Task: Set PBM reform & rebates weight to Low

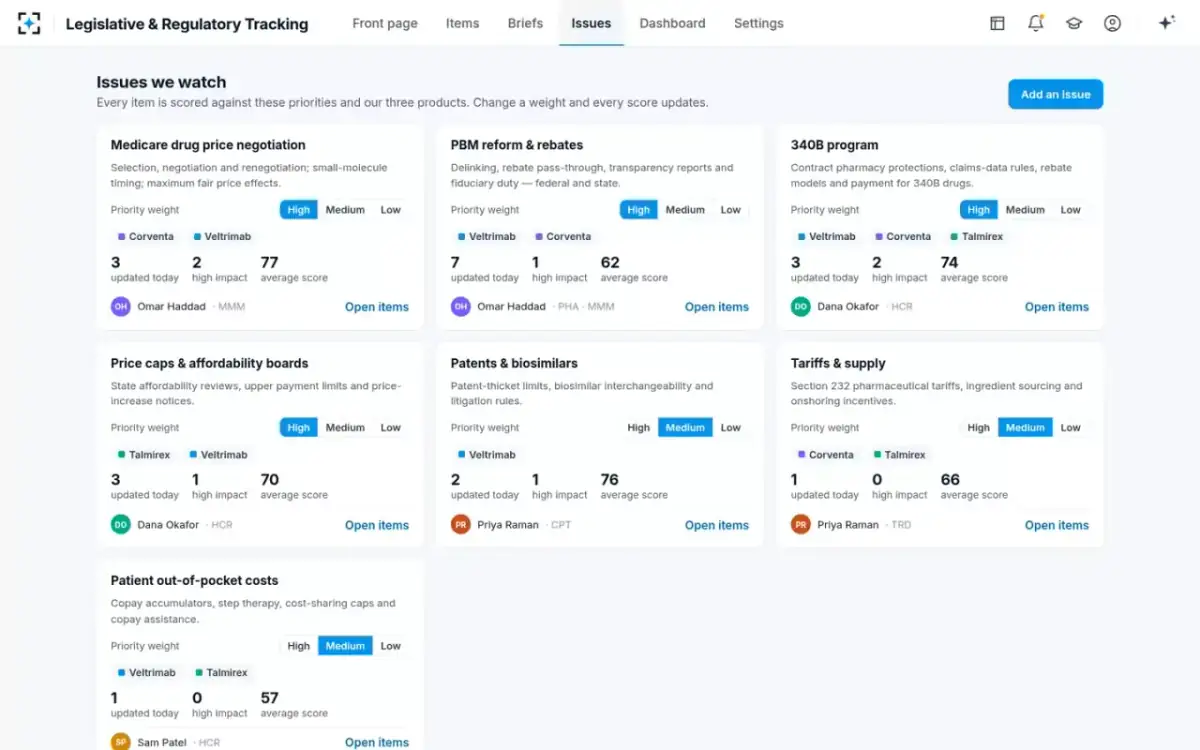Action: tap(731, 210)
